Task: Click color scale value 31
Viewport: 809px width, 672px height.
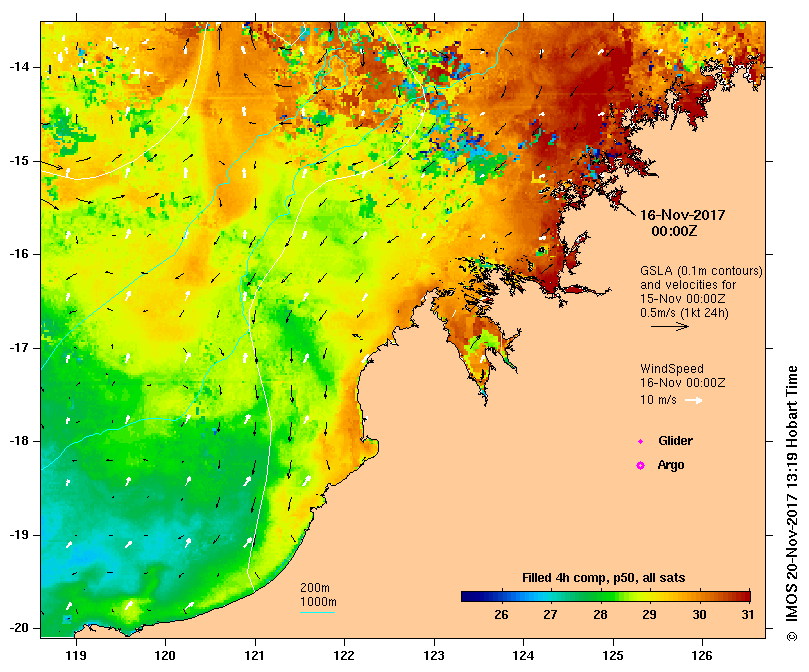Action: coord(748,615)
